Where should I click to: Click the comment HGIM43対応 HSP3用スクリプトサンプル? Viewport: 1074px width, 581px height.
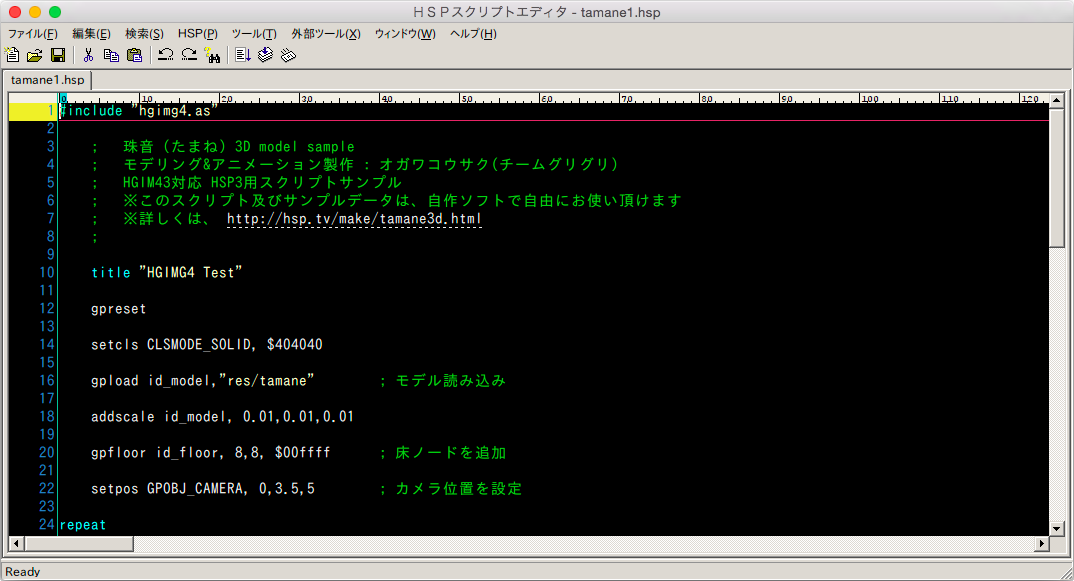pos(262,182)
